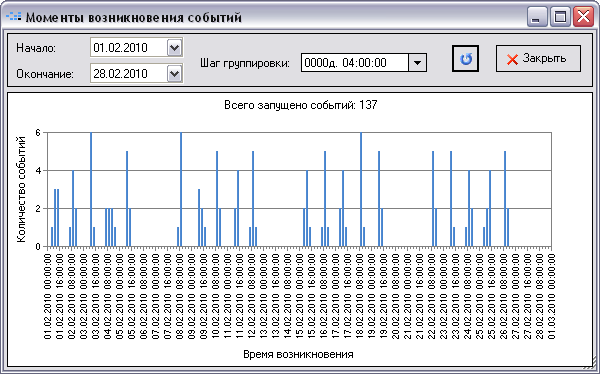Click the y-axis value 2

pyautogui.click(x=38, y=209)
